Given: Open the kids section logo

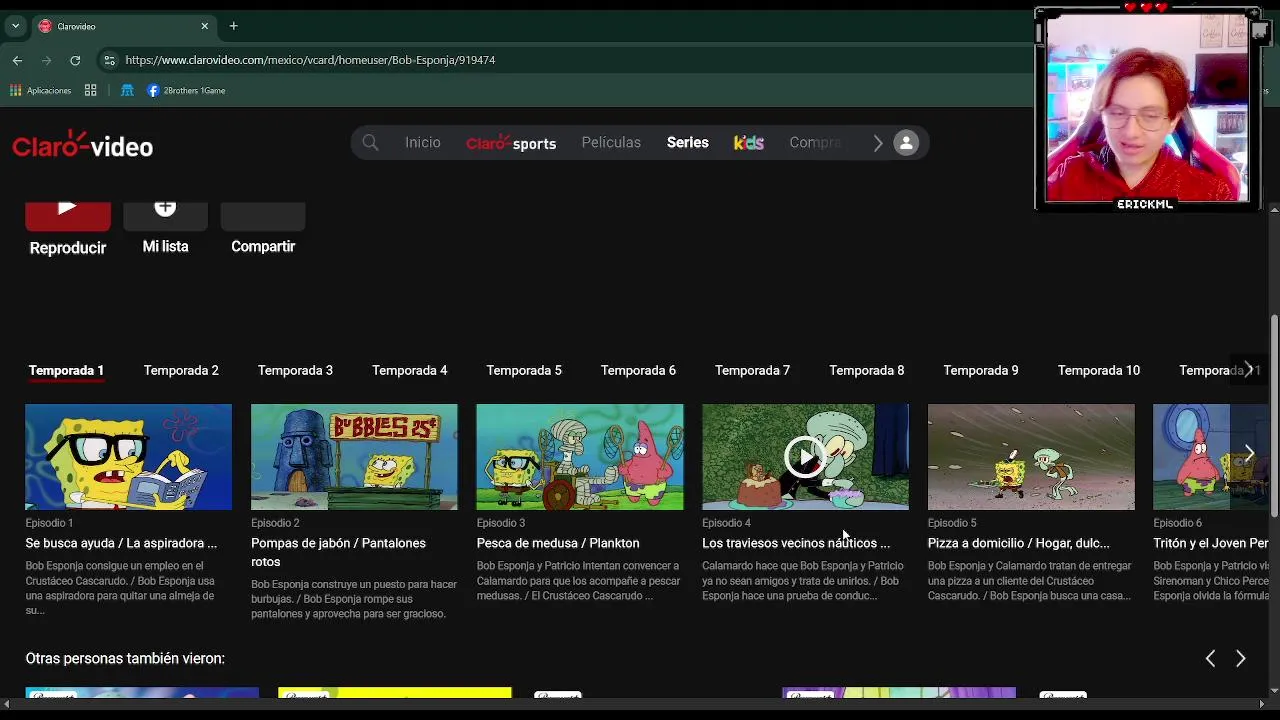Looking at the screenshot, I should [x=749, y=143].
